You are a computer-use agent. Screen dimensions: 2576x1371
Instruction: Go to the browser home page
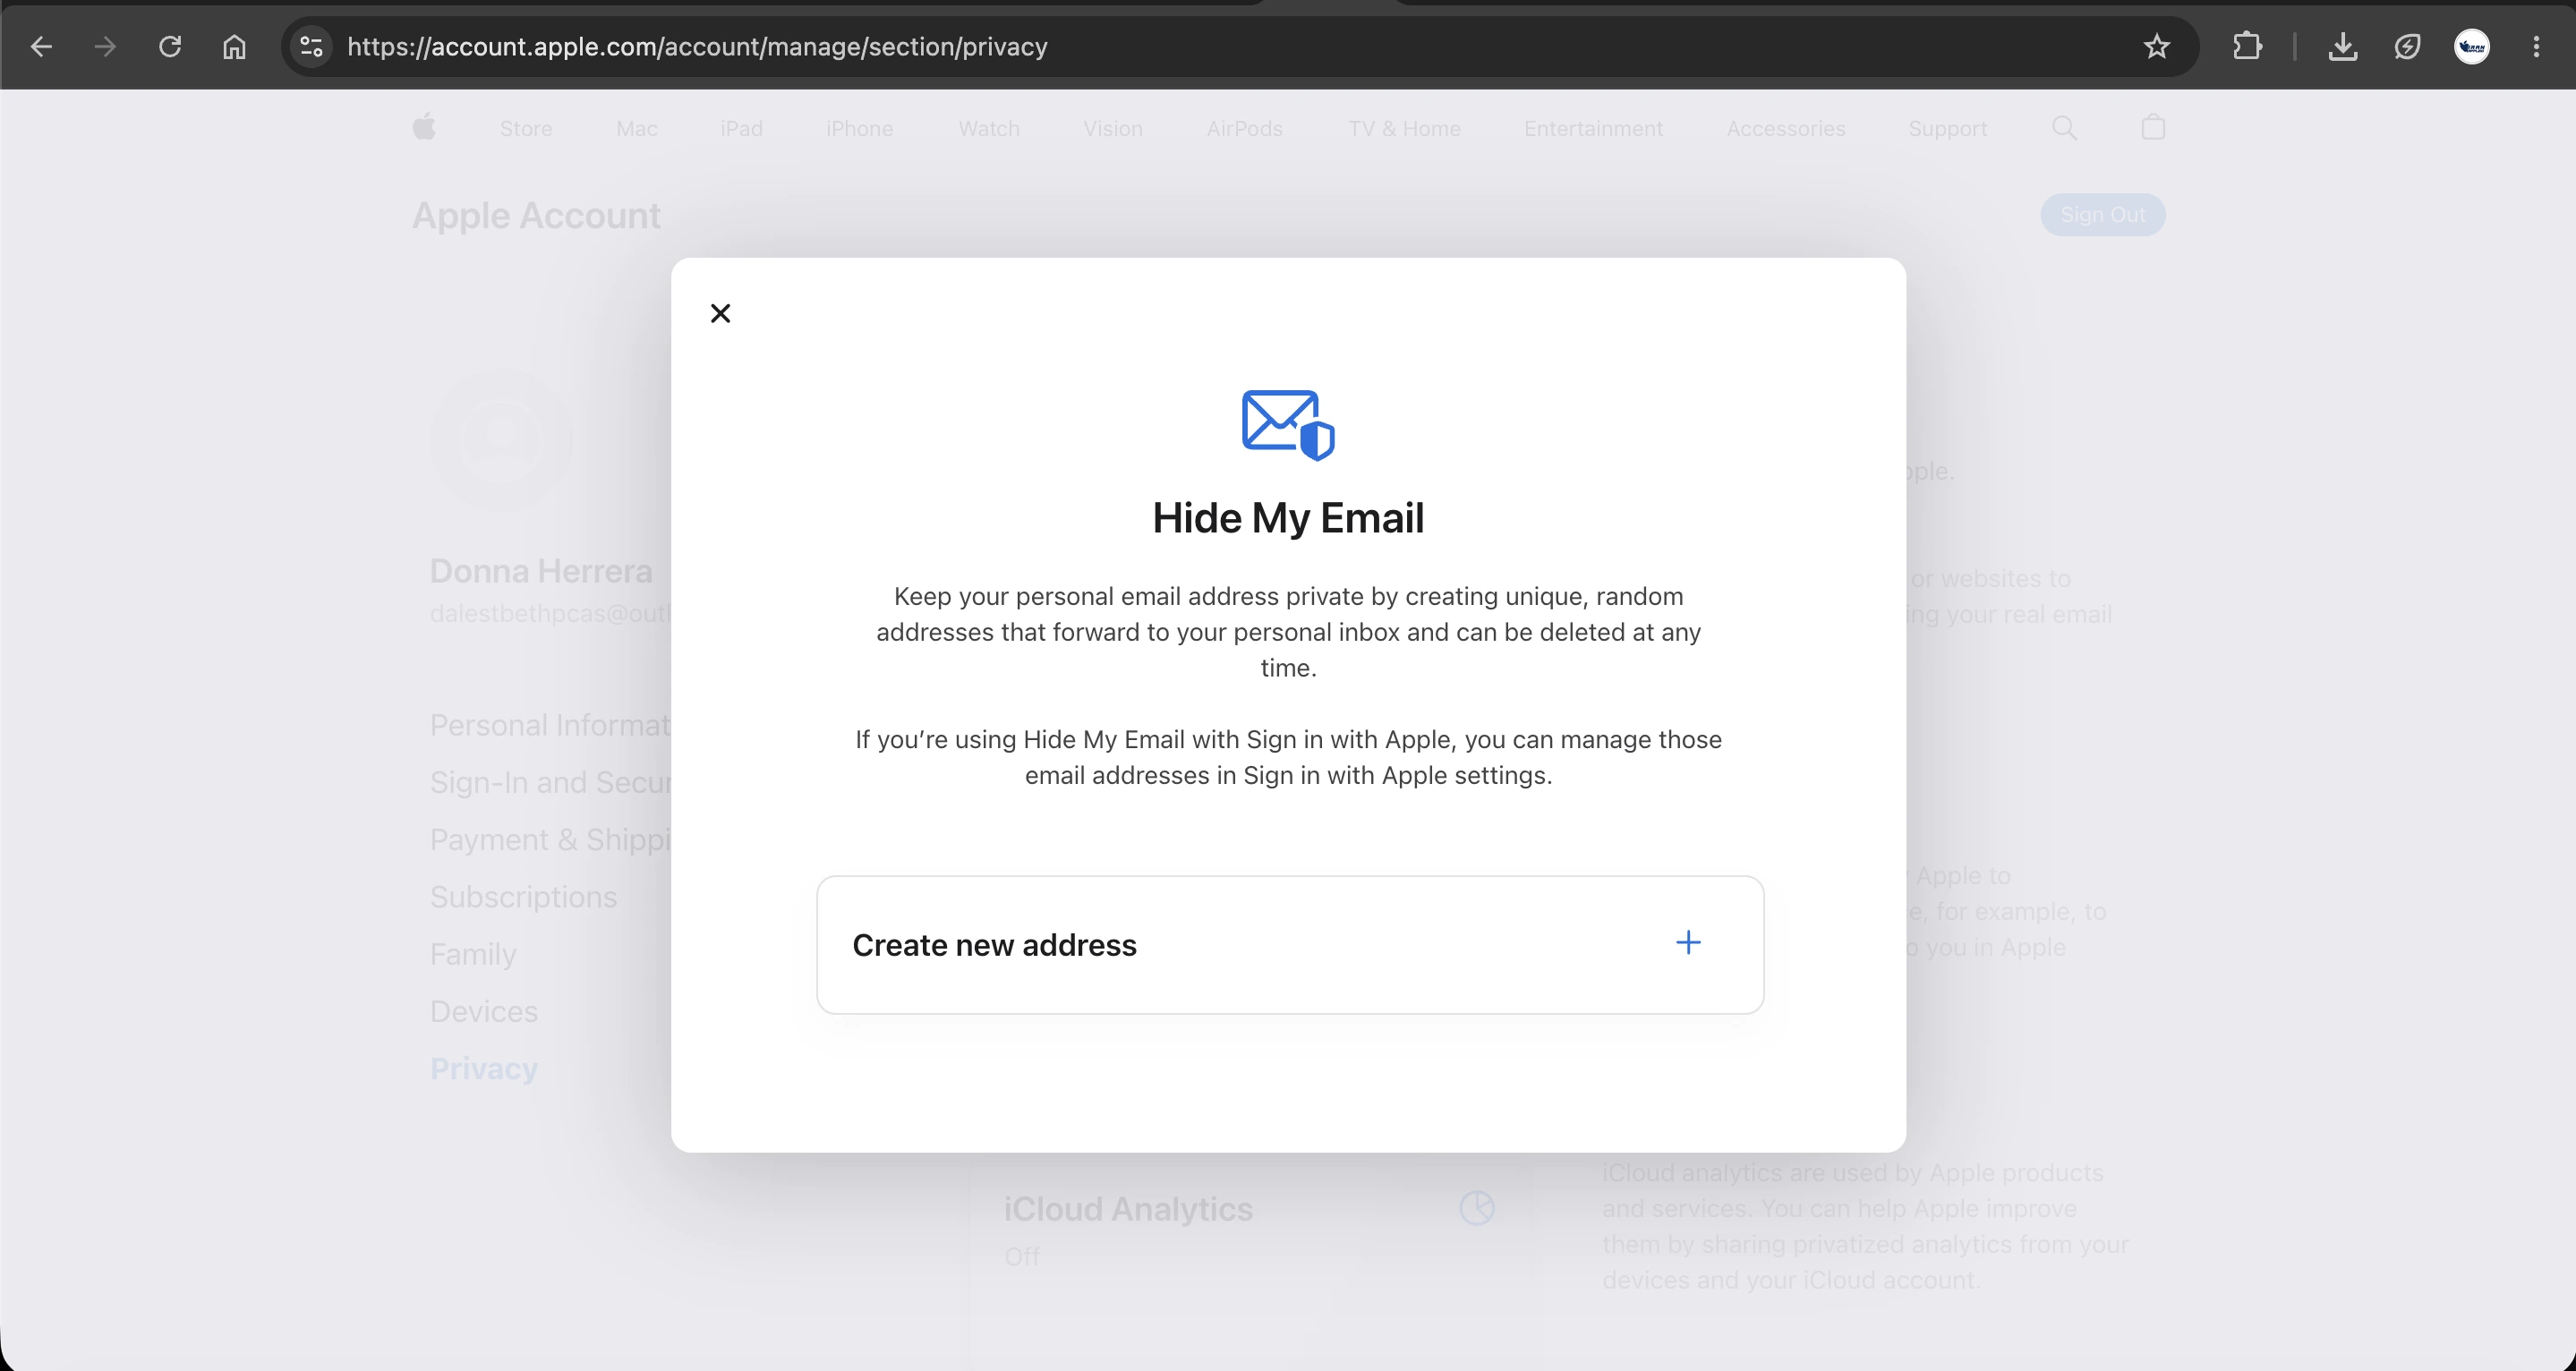(234, 46)
